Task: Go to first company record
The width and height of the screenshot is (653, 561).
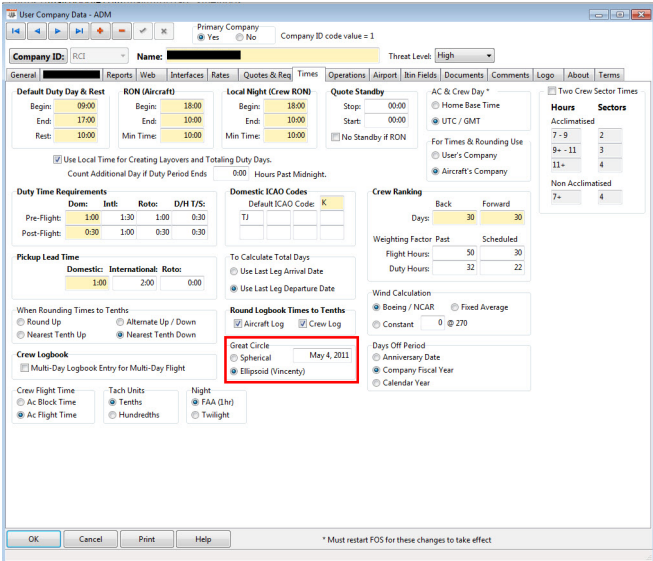Action: [x=16, y=31]
